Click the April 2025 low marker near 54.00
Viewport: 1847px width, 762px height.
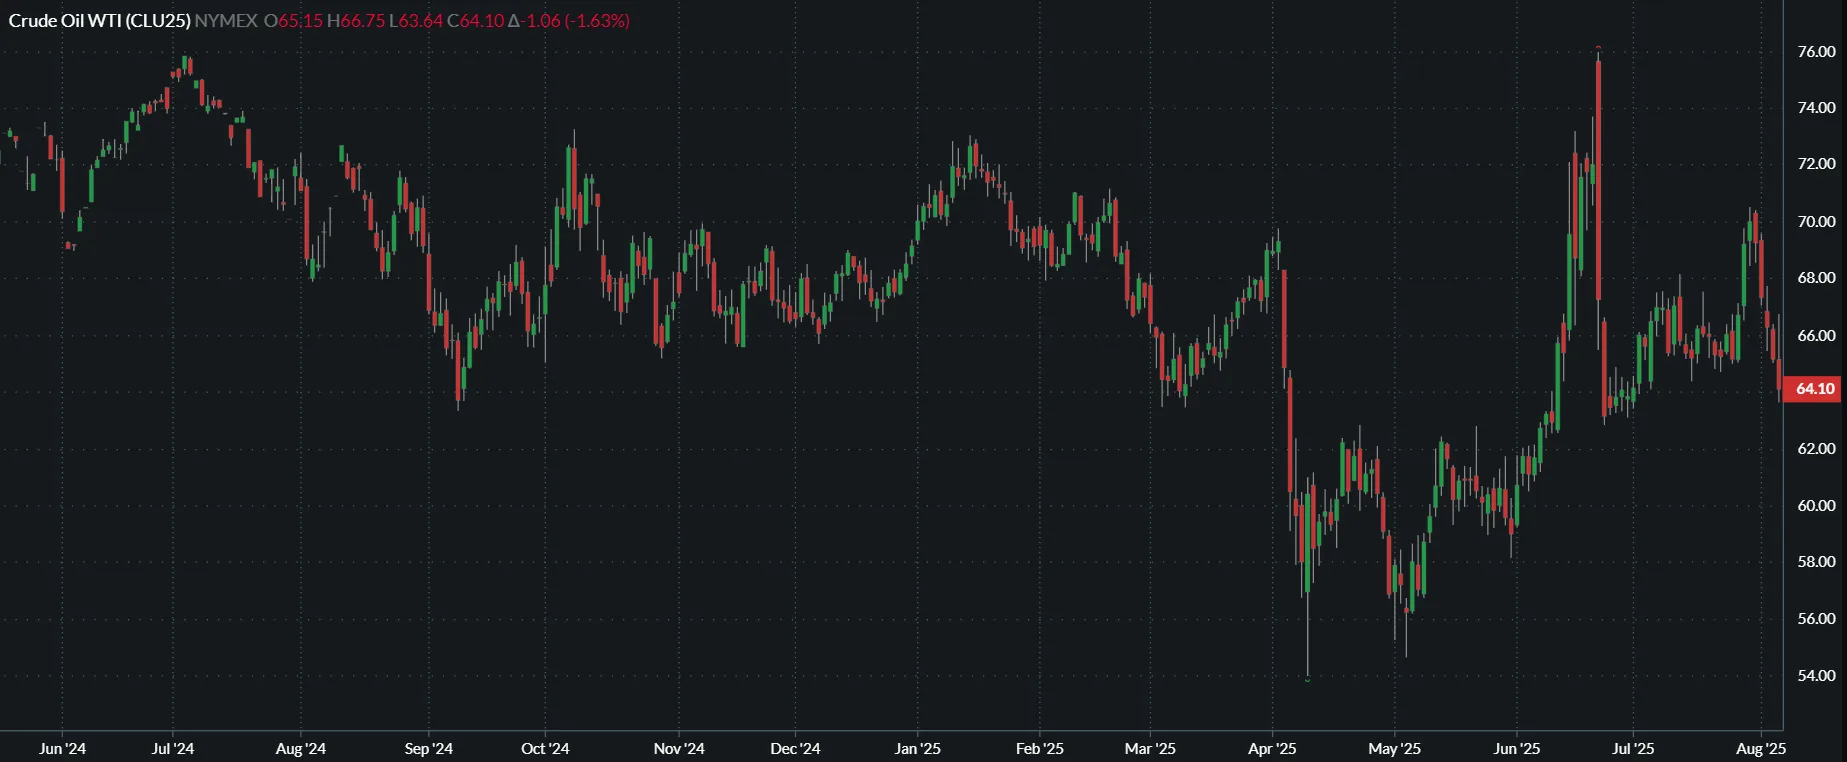click(1308, 679)
